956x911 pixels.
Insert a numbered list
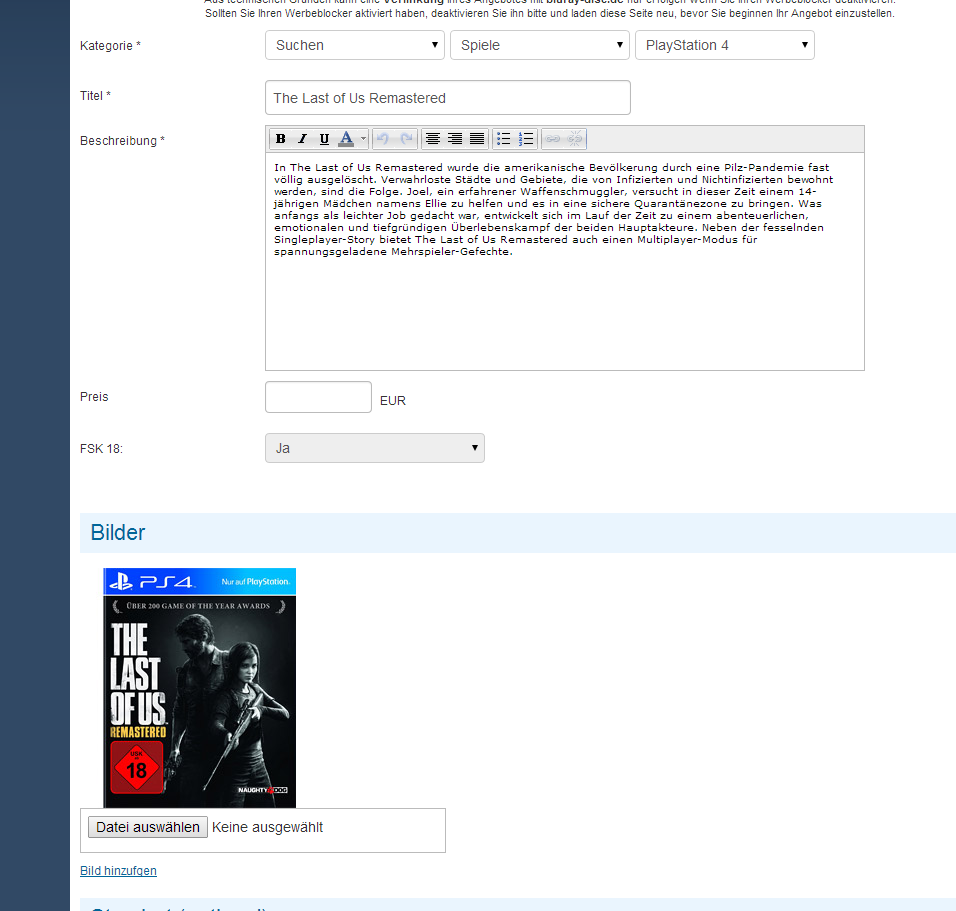pos(526,139)
